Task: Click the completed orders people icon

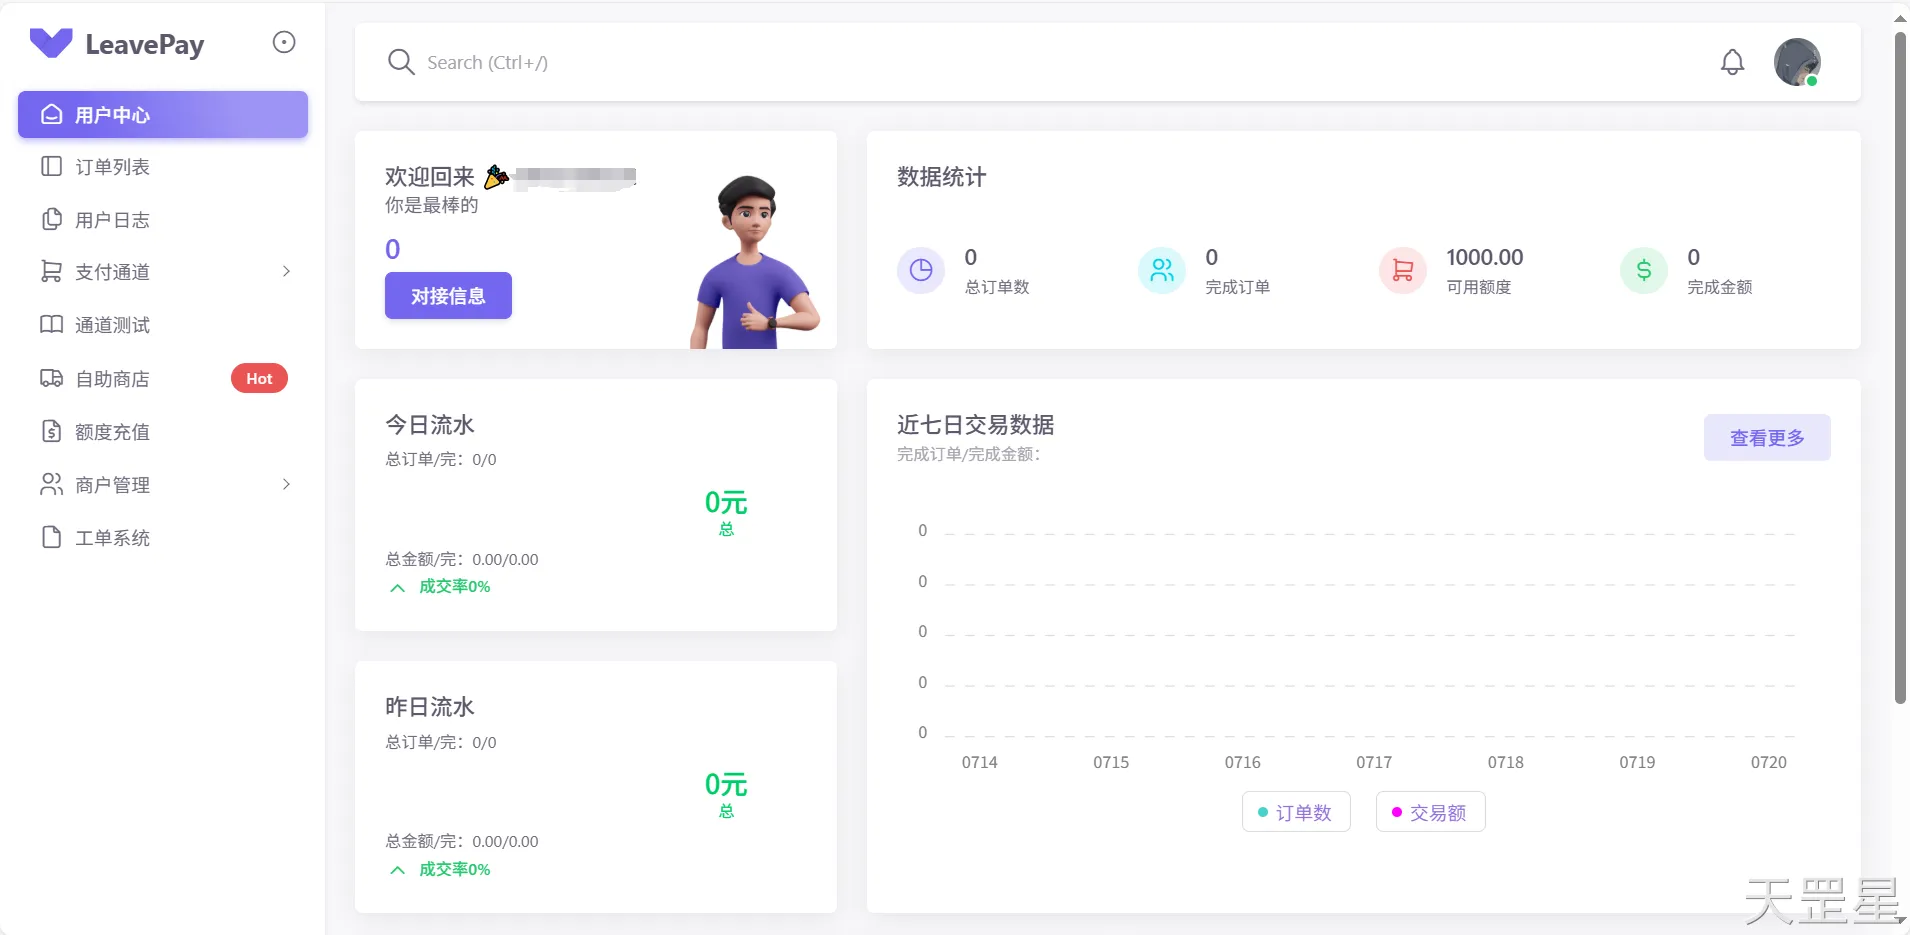Action: pyautogui.click(x=1162, y=270)
